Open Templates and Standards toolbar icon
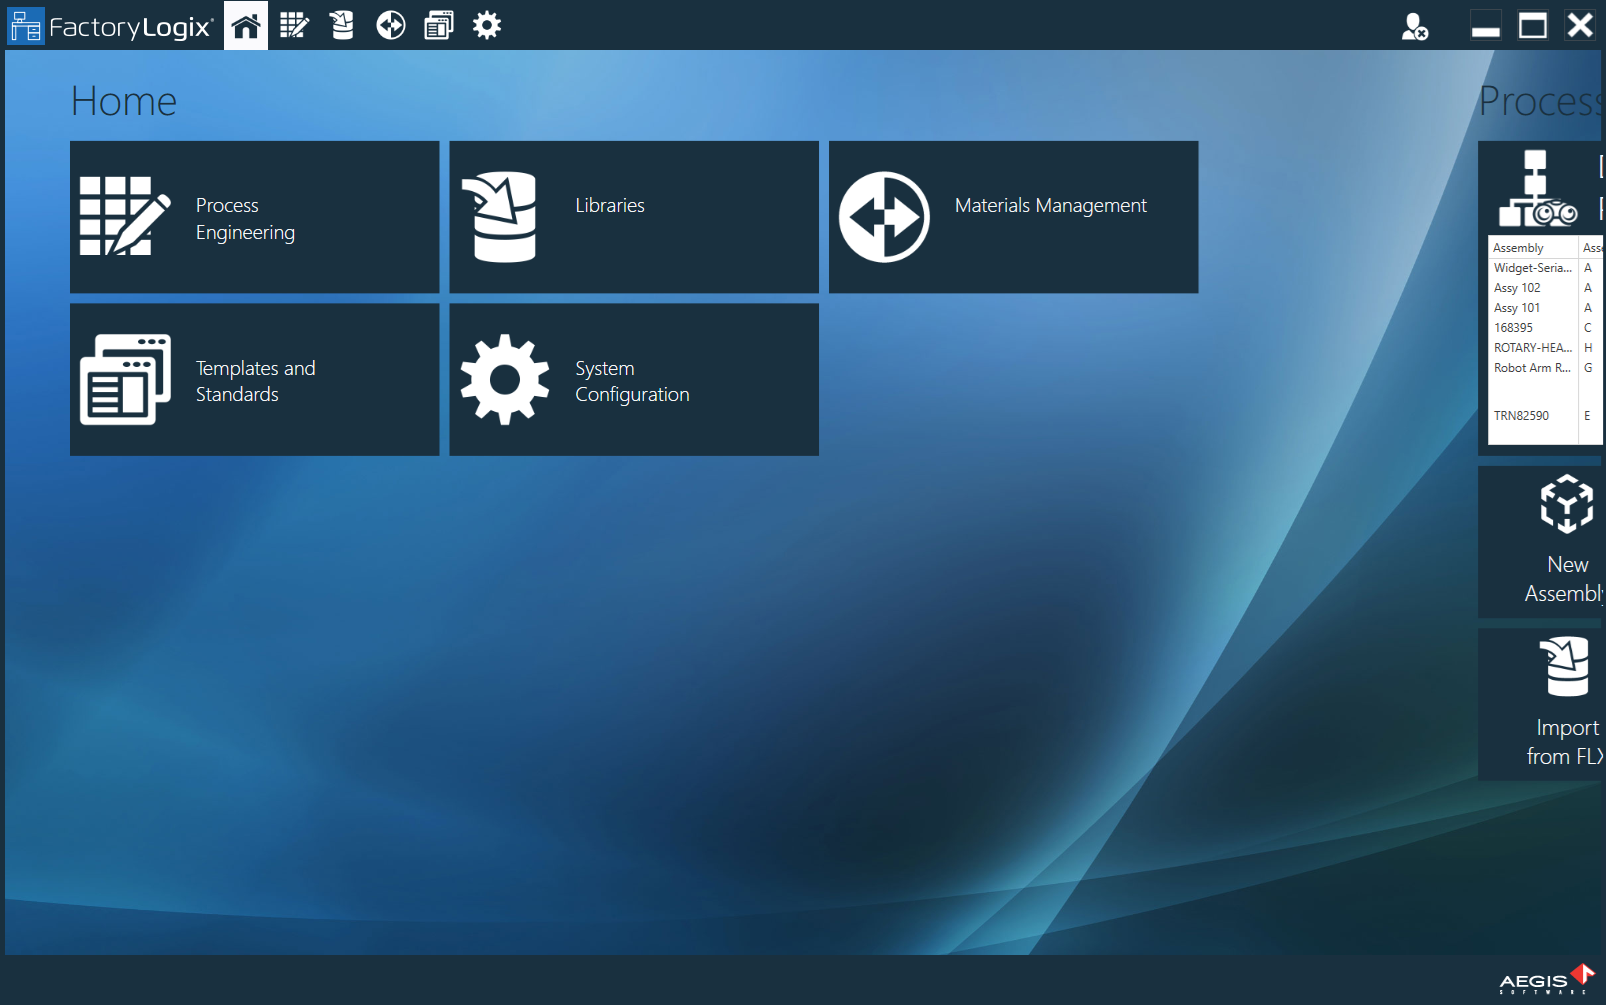Image resolution: width=1606 pixels, height=1005 pixels. (438, 25)
